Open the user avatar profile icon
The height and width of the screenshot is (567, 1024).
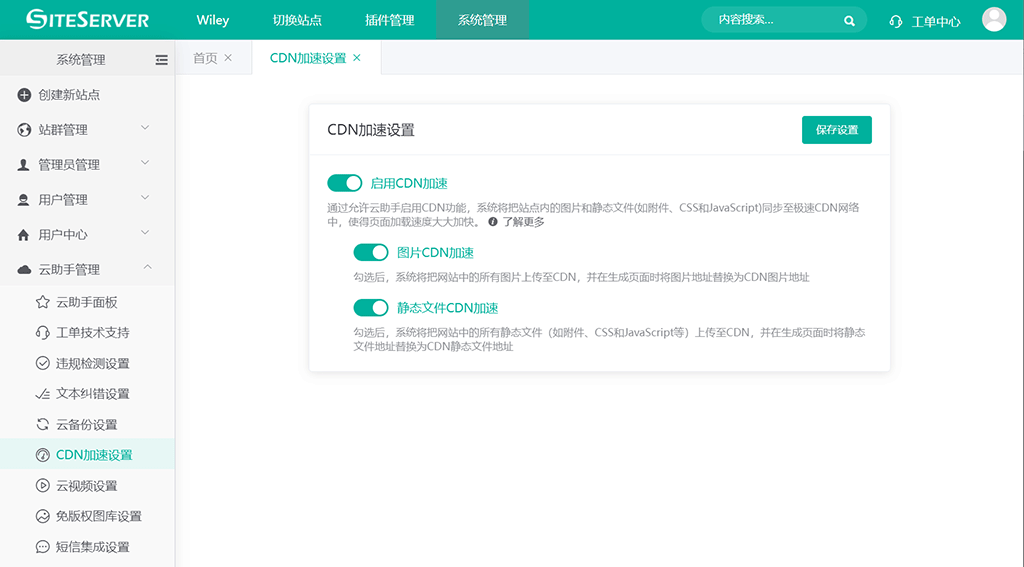[993, 20]
